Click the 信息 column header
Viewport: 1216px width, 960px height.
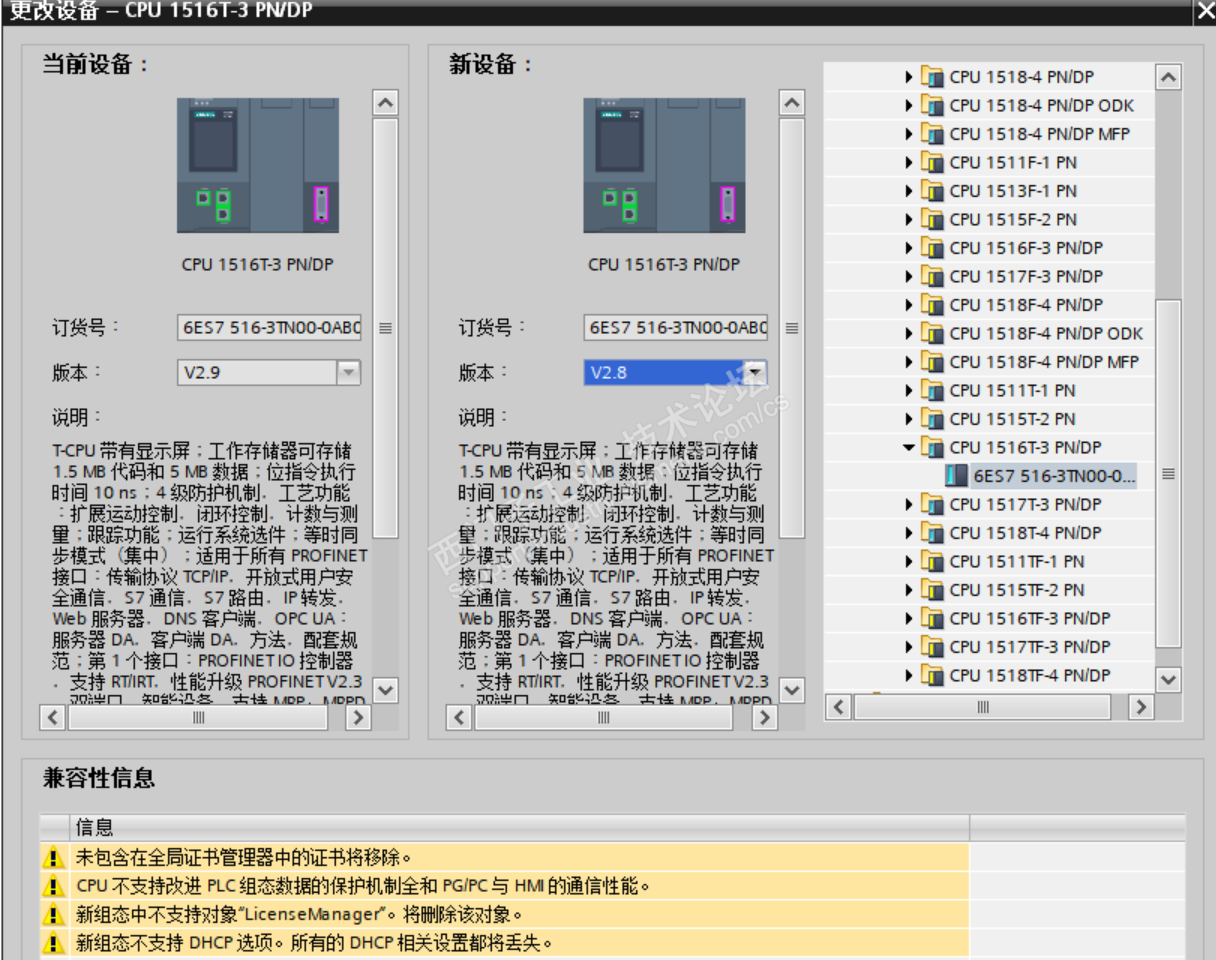520,827
